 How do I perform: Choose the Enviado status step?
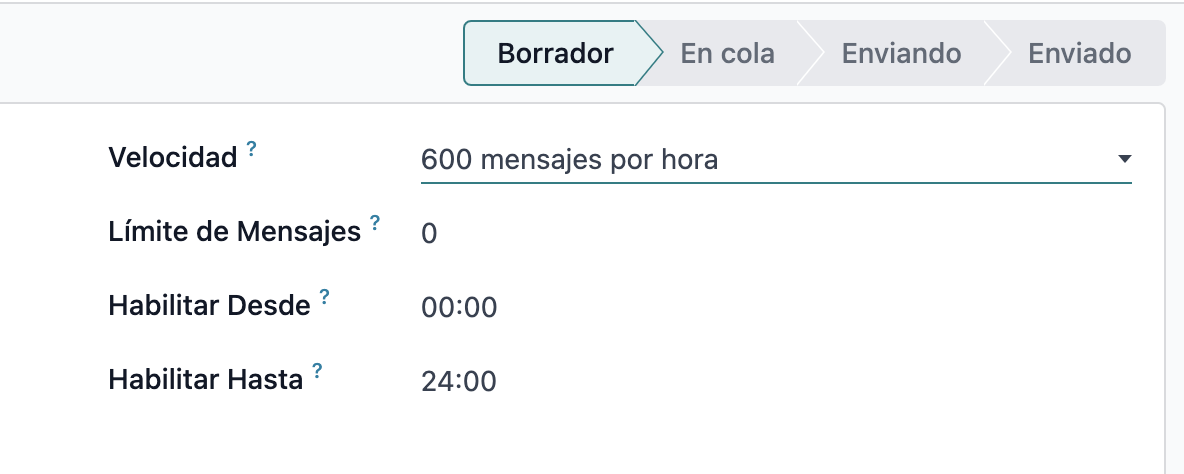[x=1079, y=53]
